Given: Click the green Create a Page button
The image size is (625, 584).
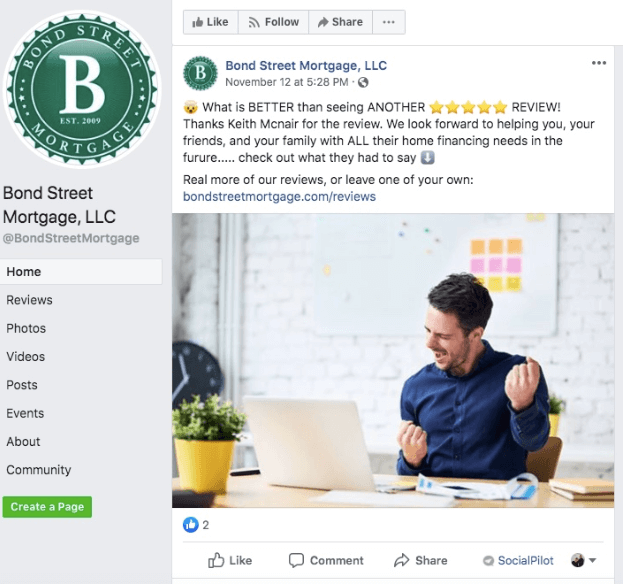Looking at the screenshot, I should point(47,507).
